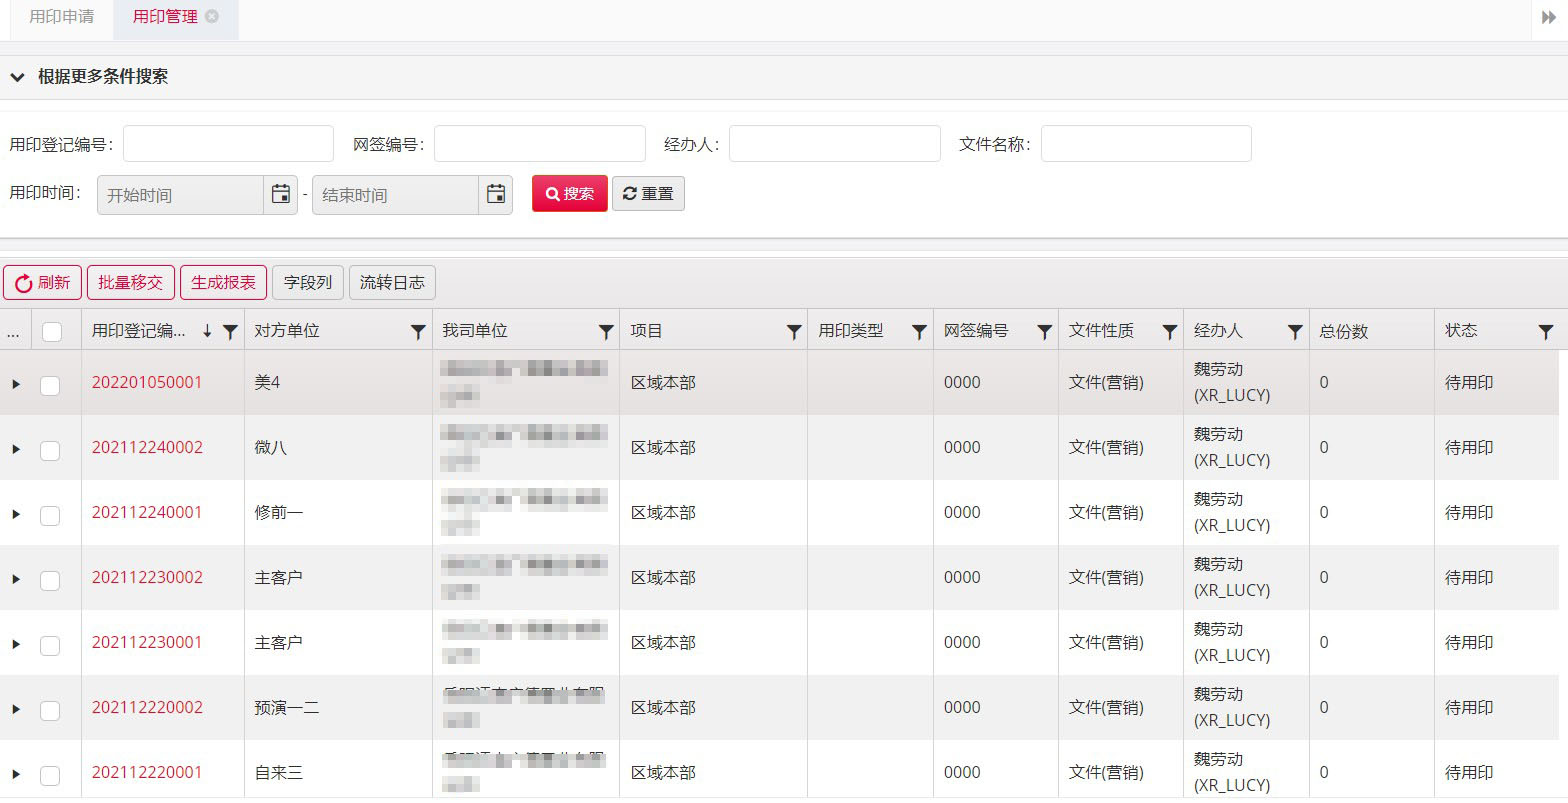Open the 状态 column filter icon
This screenshot has width=1568, height=803.
point(1545,332)
